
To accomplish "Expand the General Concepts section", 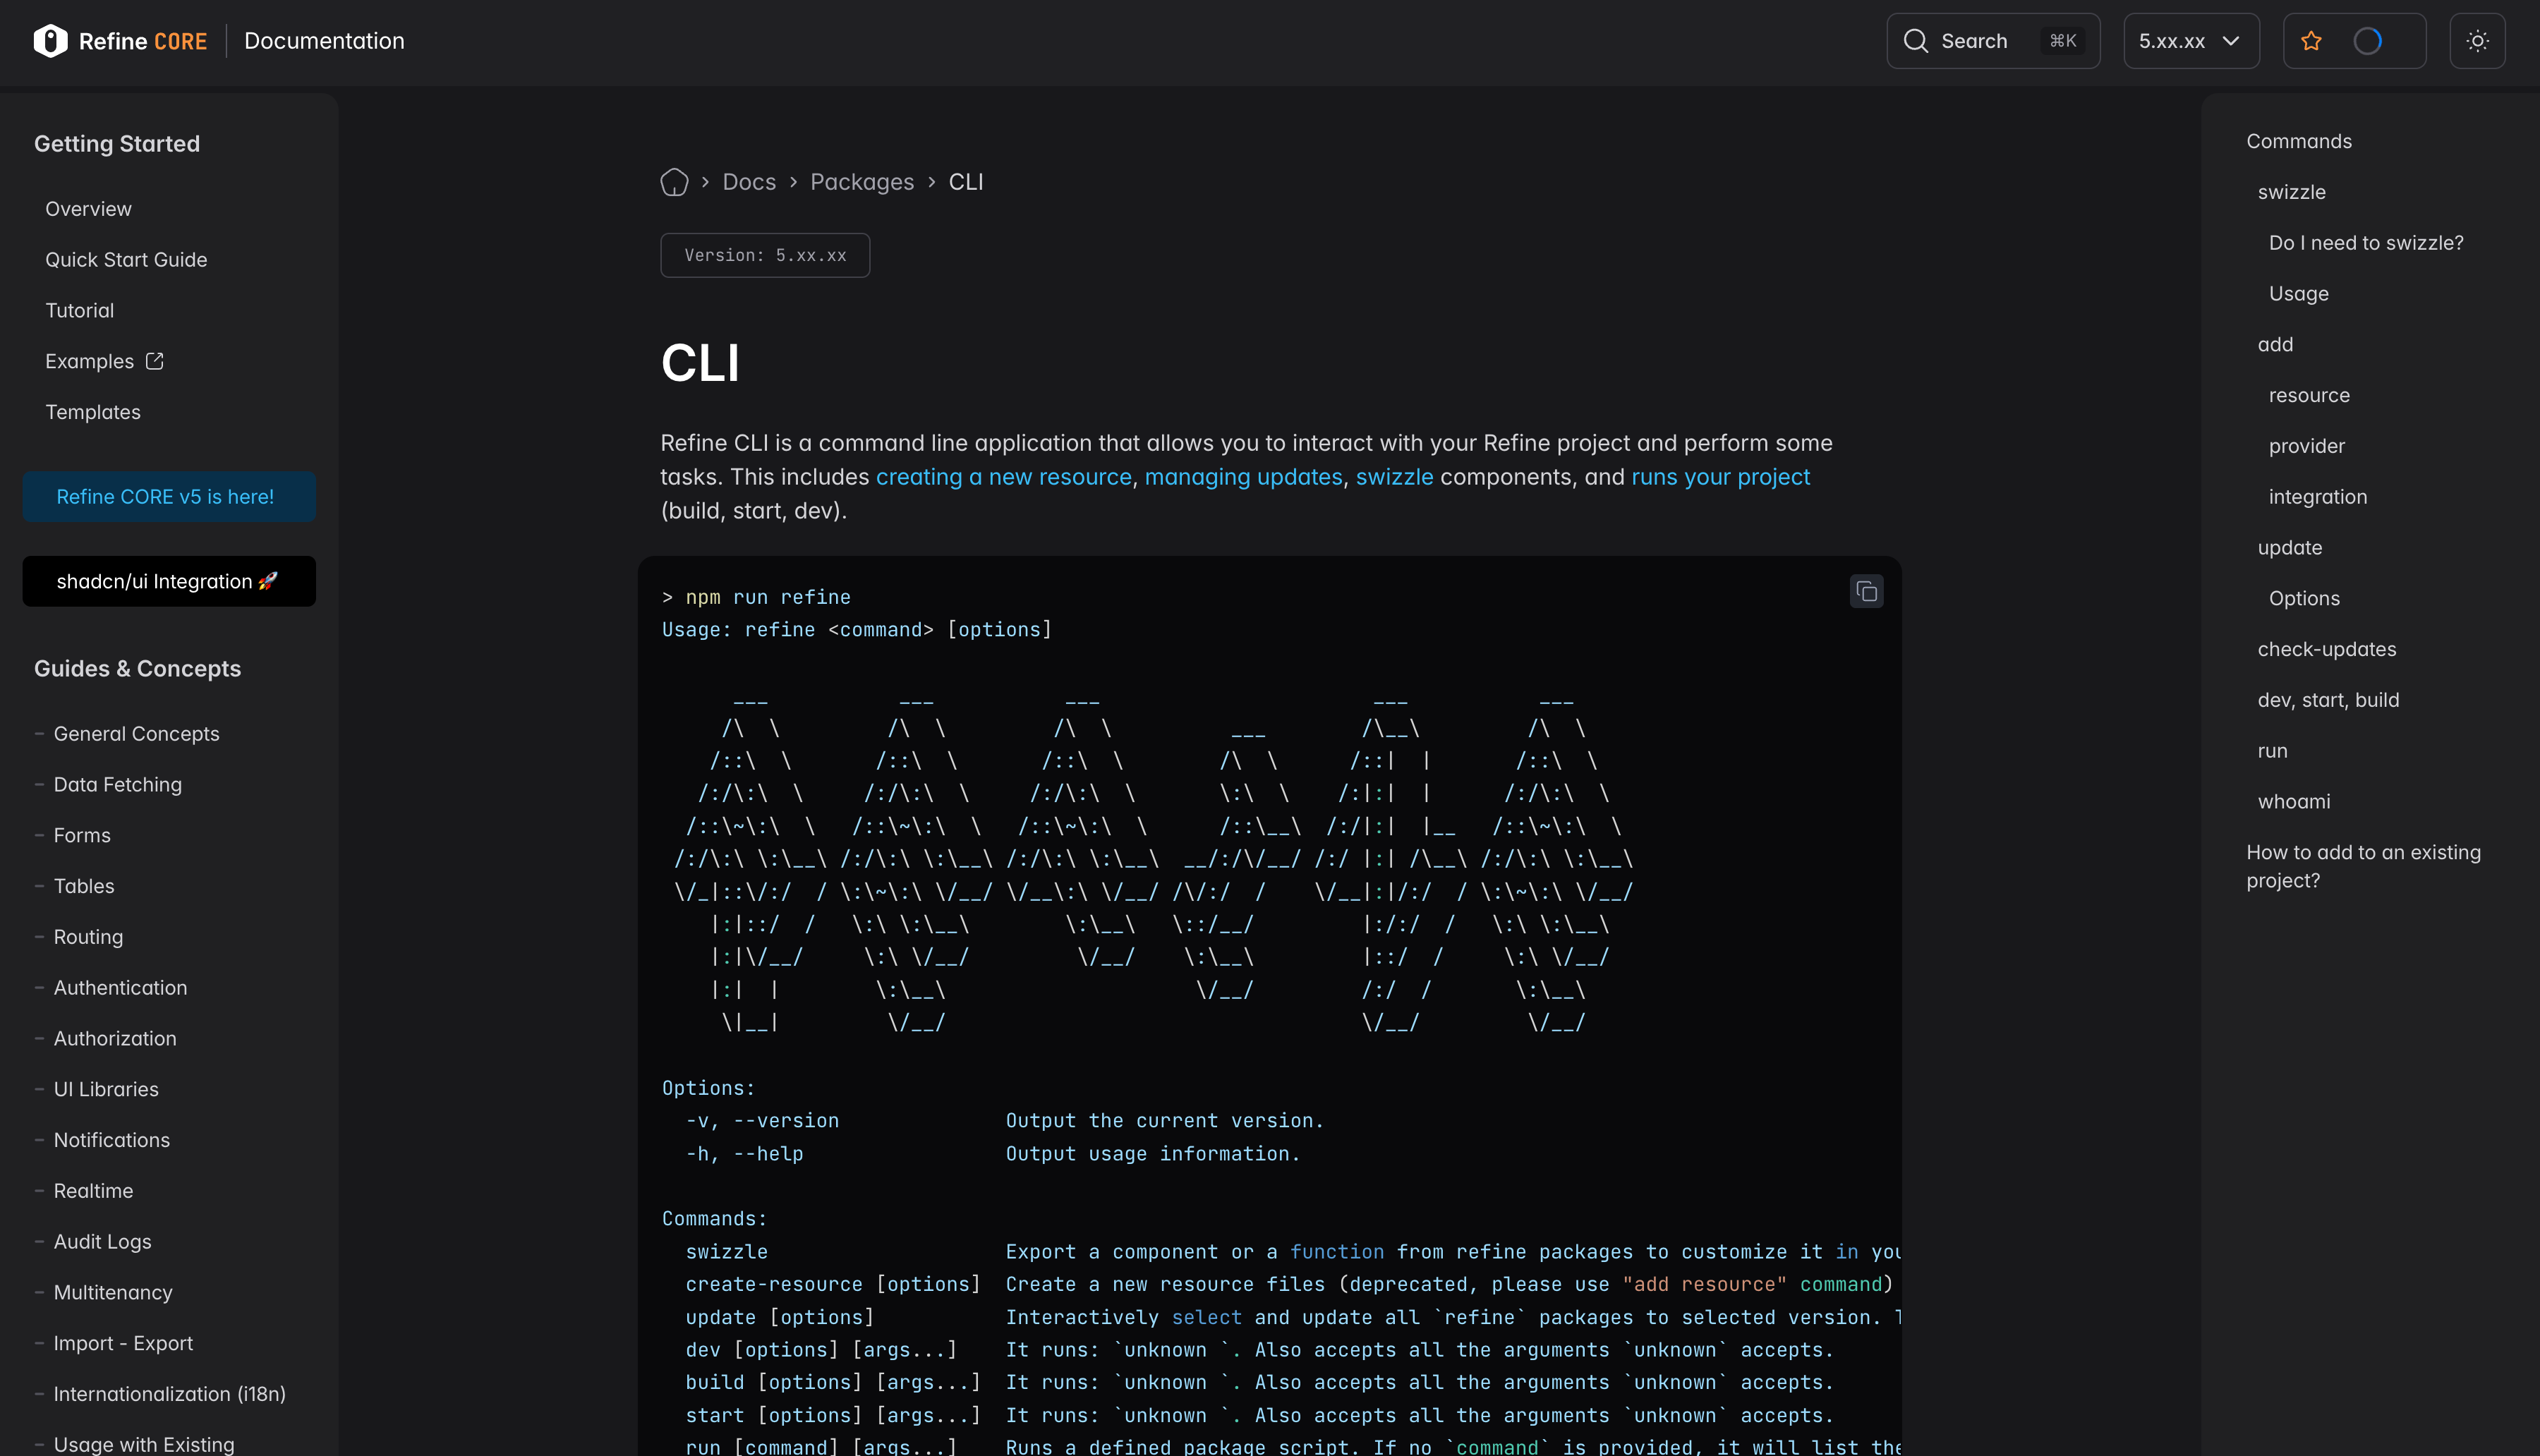I will pos(136,734).
